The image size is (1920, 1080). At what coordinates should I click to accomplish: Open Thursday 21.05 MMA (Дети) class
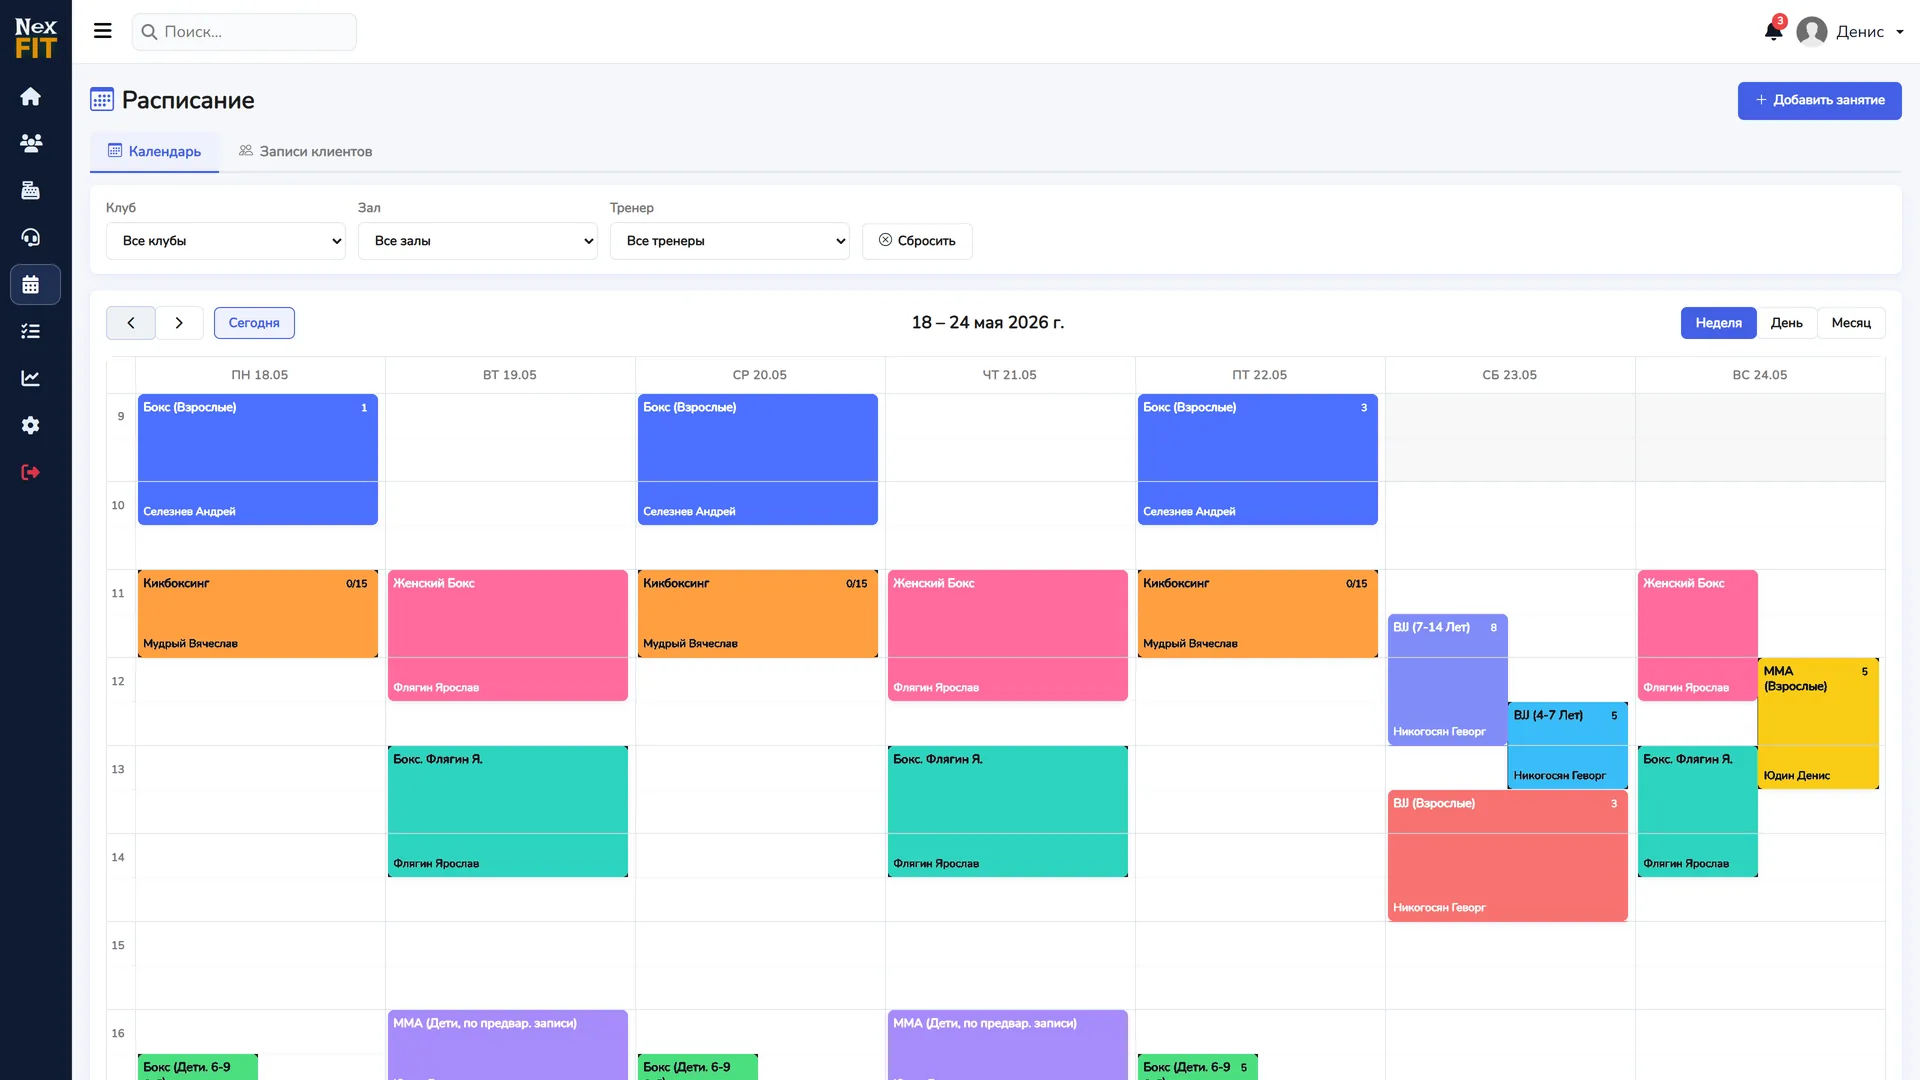pos(1008,1045)
